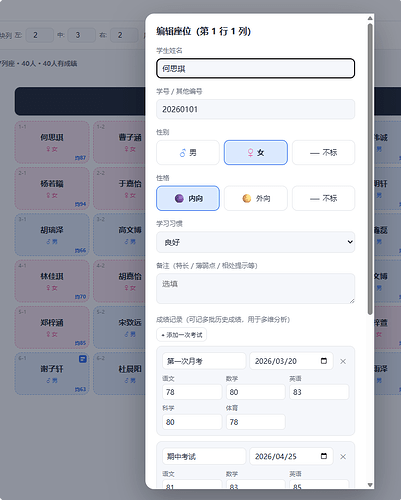This screenshot has height=500, width=401.
Task: Click 体育 score field in 第一次月考
Action: (x=256, y=422)
